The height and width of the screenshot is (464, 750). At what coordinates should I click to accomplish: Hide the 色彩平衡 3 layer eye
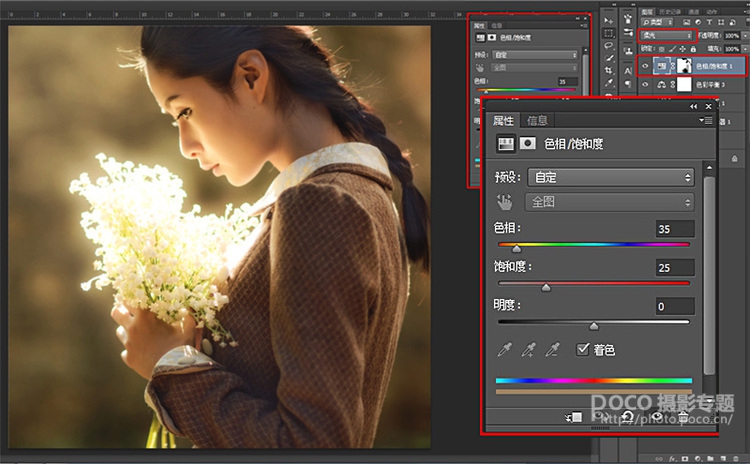[645, 84]
